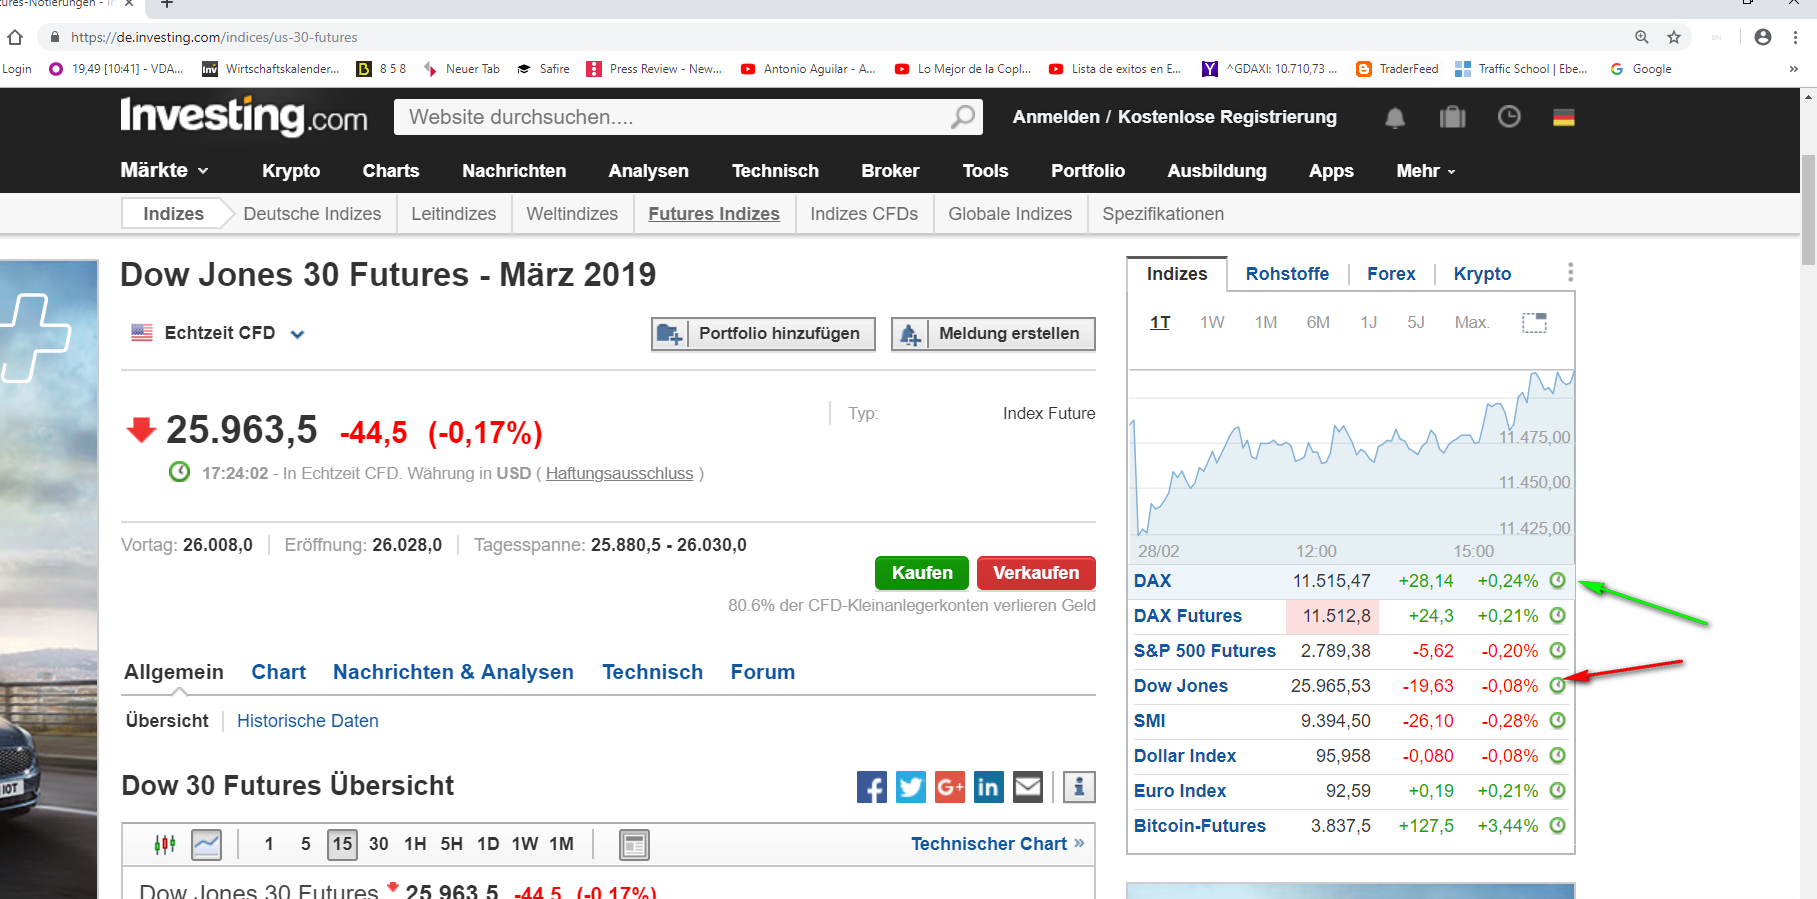Open Historische Daten link

click(308, 721)
